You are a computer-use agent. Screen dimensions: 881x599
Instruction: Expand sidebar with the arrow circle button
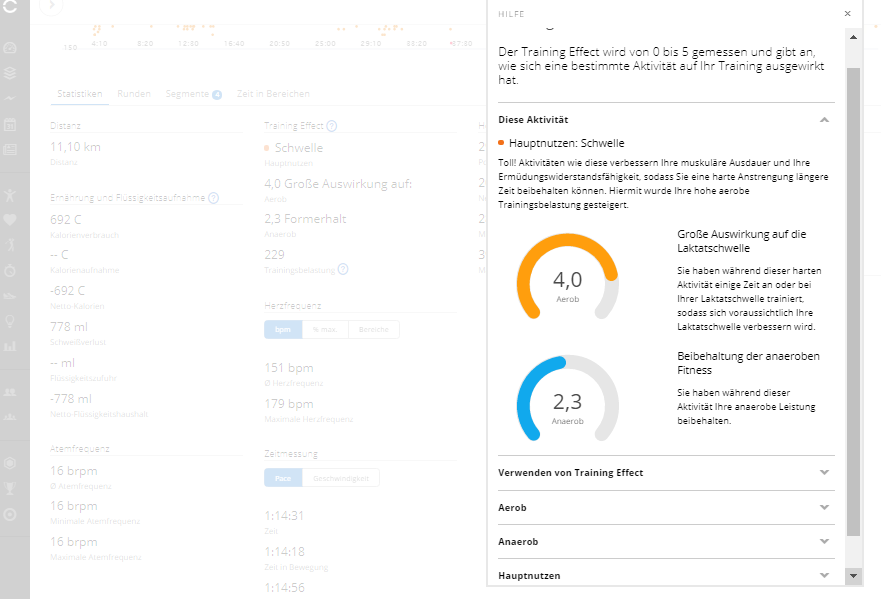click(50, 5)
